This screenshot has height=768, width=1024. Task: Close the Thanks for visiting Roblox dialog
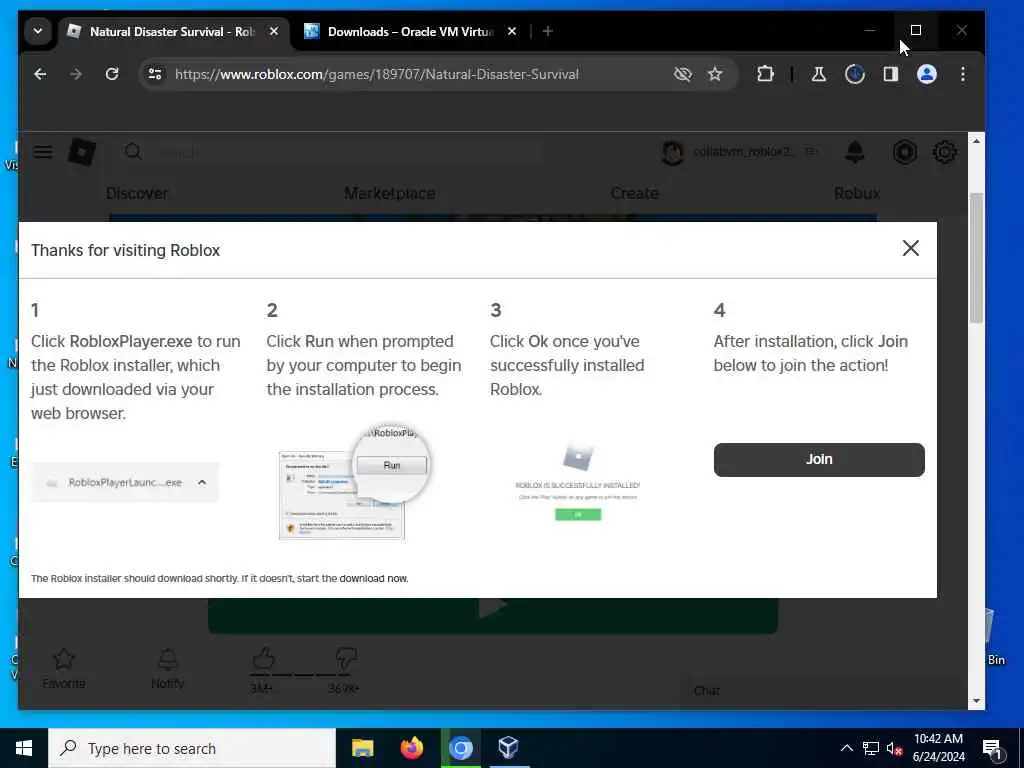(910, 248)
